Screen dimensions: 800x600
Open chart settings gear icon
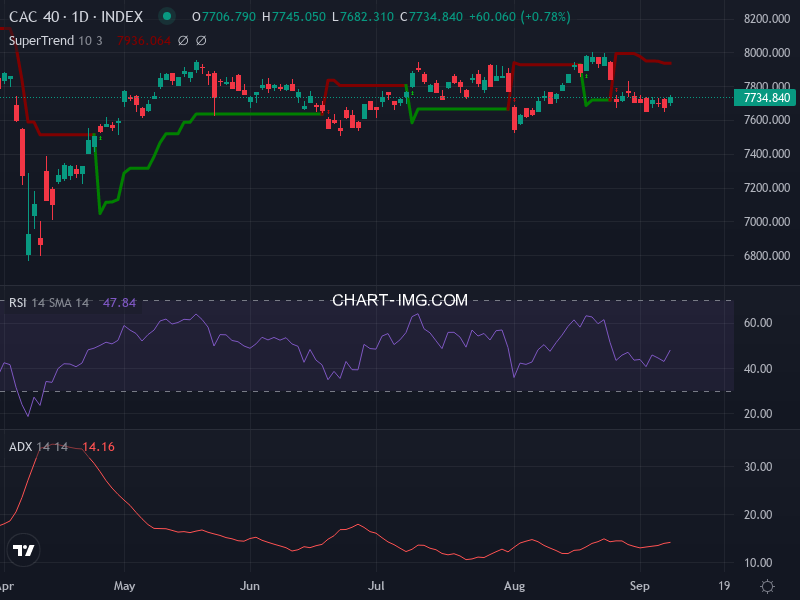tap(767, 586)
